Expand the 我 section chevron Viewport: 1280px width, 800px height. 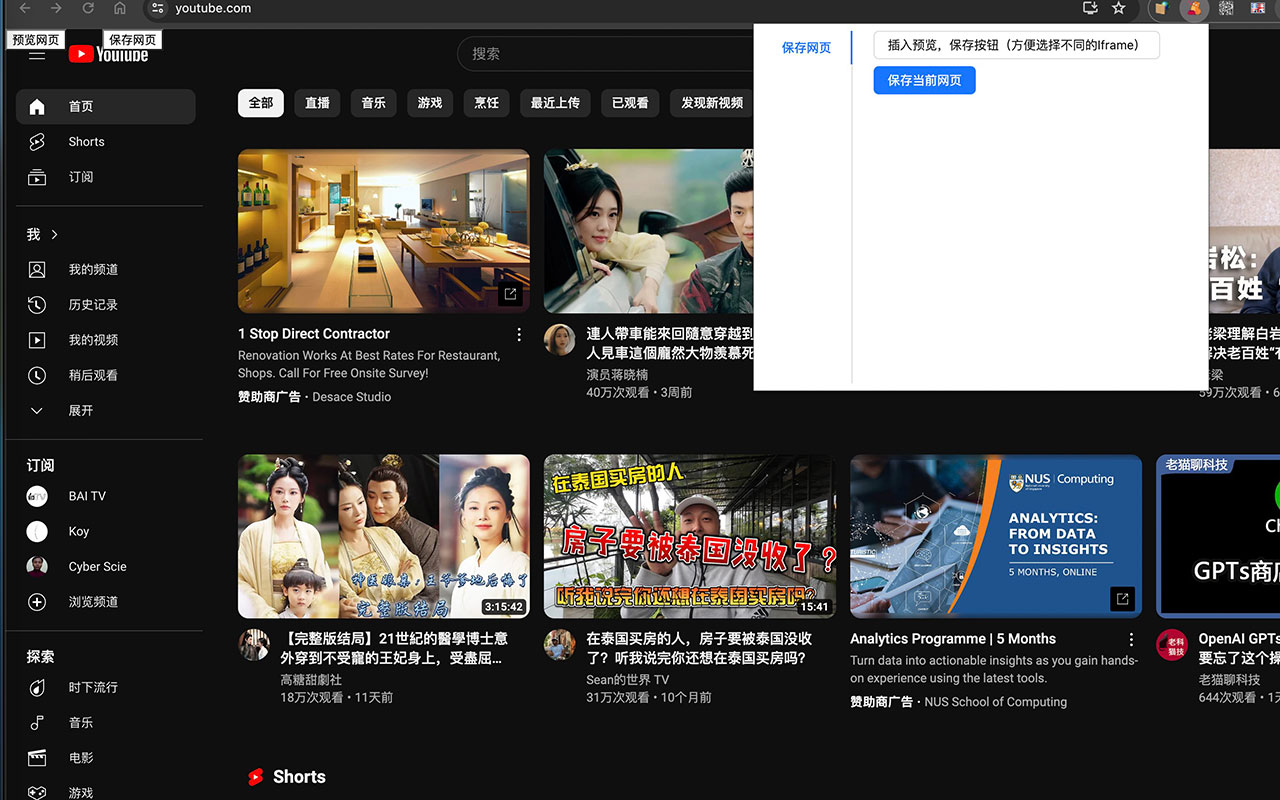click(55, 234)
